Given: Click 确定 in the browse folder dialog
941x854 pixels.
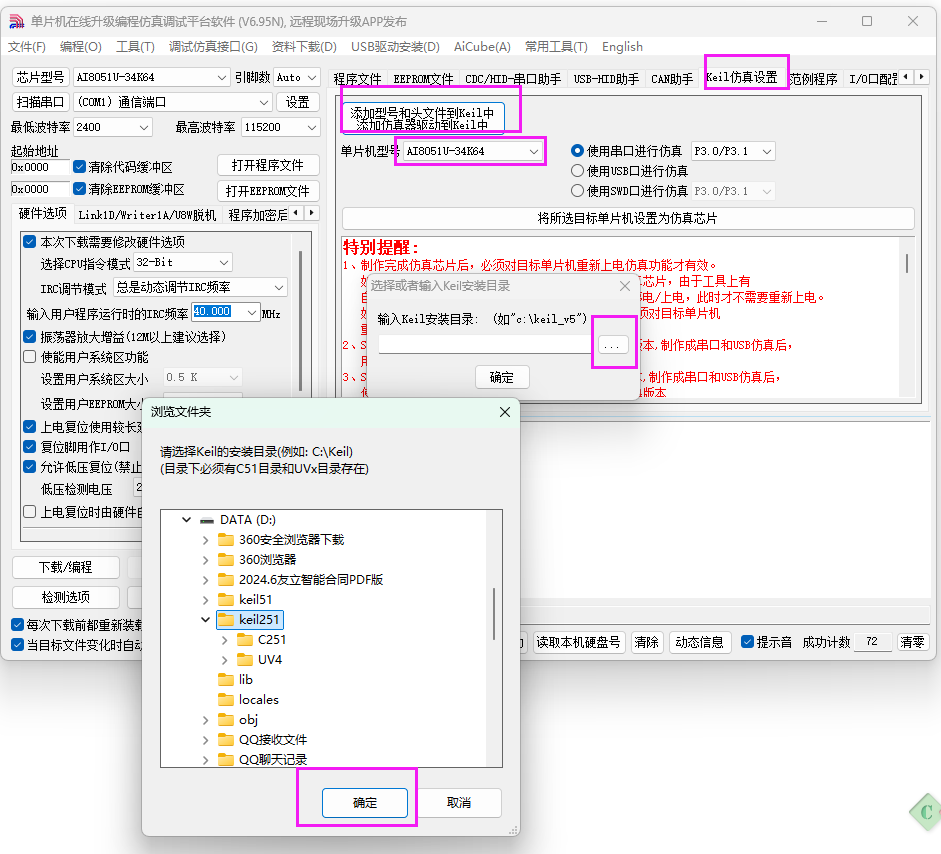Looking at the screenshot, I should click(x=365, y=803).
